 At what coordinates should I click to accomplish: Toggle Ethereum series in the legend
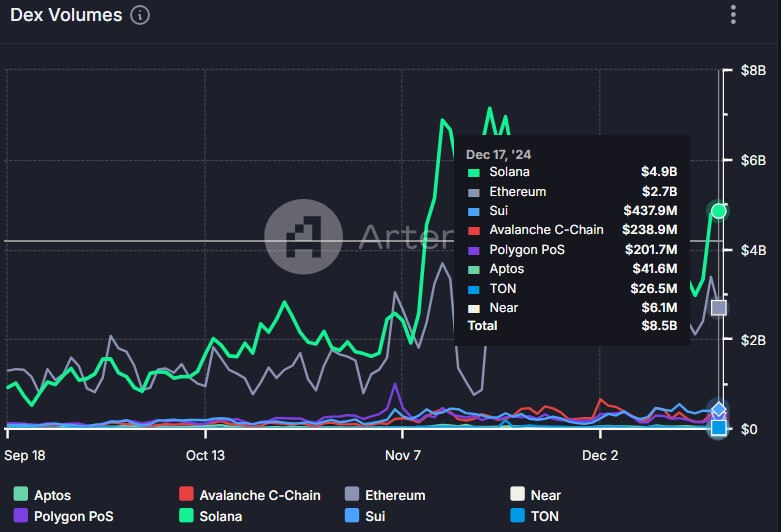(x=385, y=495)
